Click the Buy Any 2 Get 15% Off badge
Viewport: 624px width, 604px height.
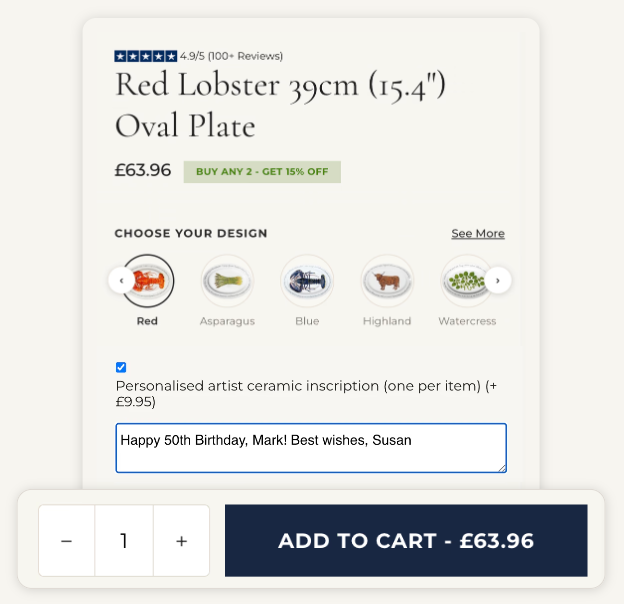coord(262,172)
